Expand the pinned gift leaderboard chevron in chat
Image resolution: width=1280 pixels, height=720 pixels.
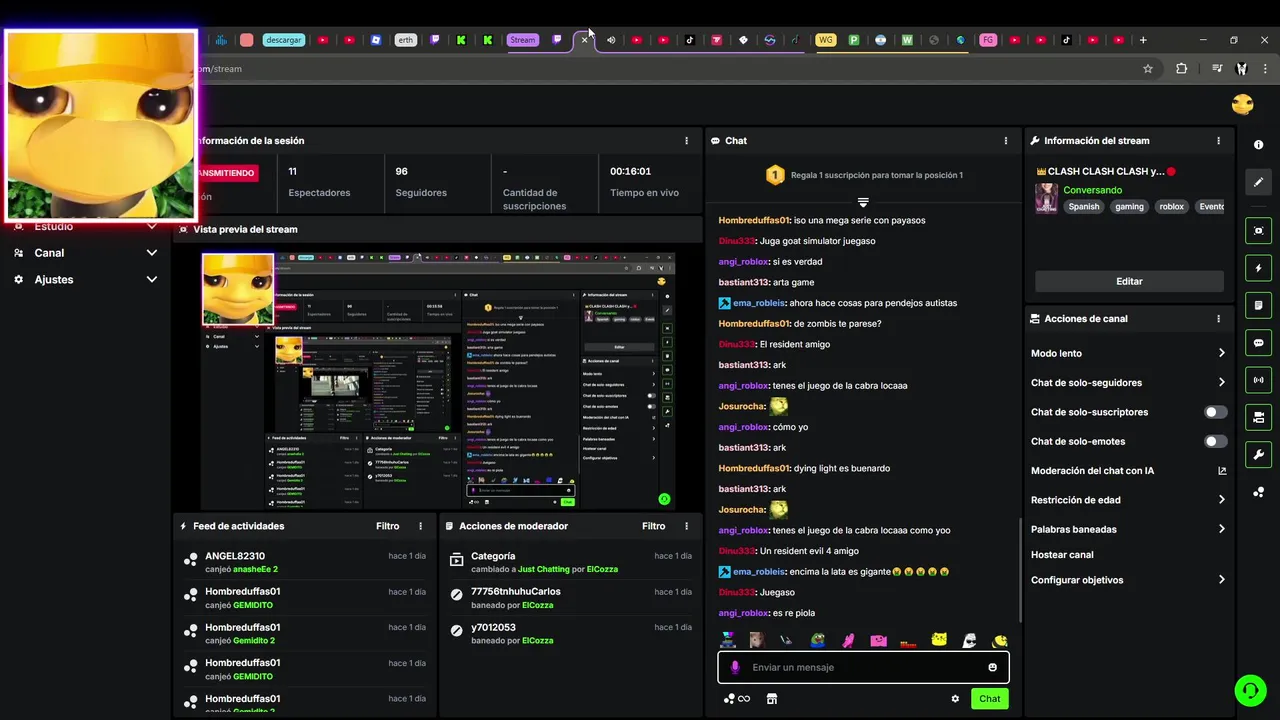863,202
